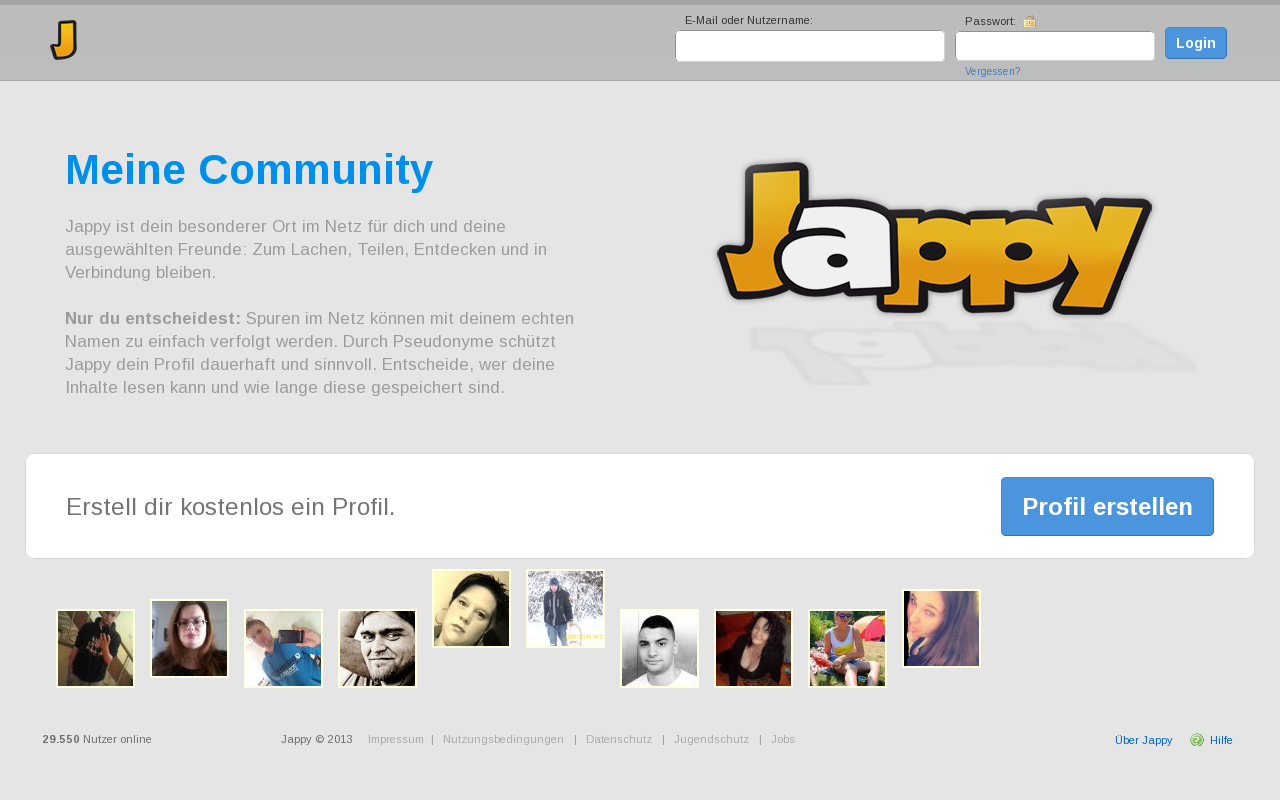Open photo of person sitting near tent
1280x800 pixels.
pos(847,648)
